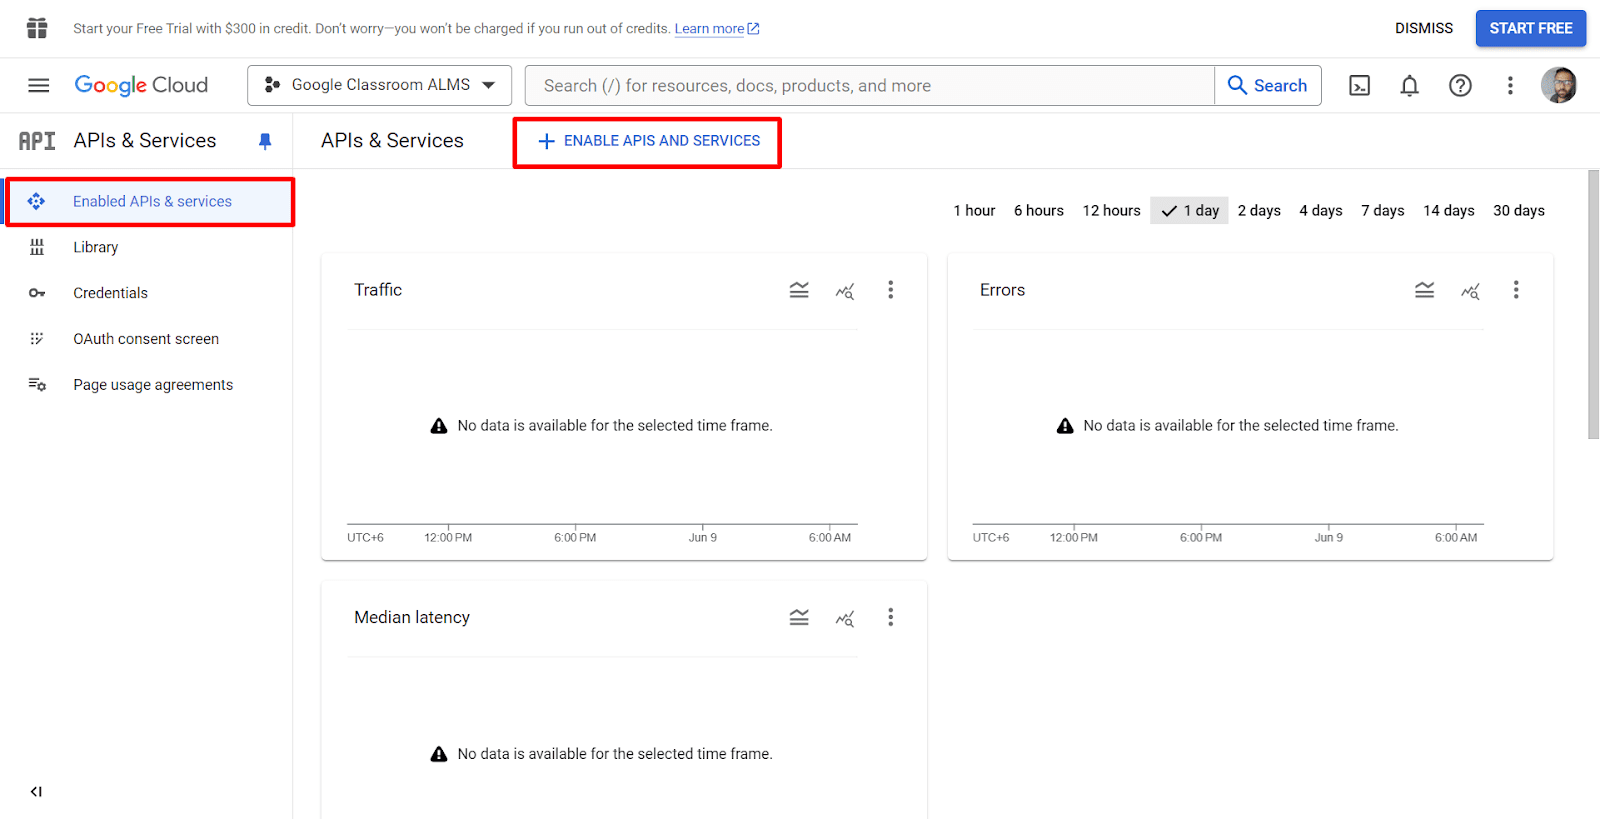Open the top bar three-dot settings menu
The width and height of the screenshot is (1600, 819).
[1510, 86]
